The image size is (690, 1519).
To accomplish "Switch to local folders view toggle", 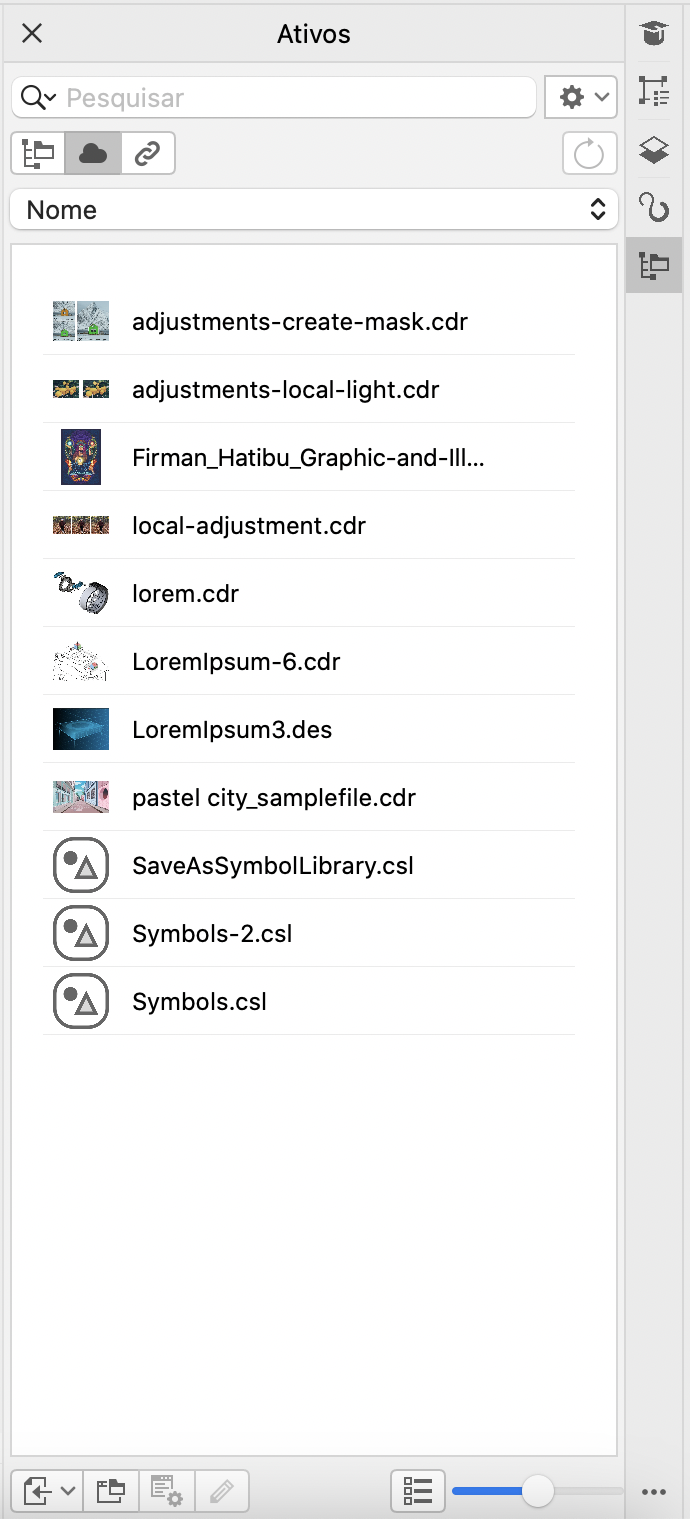I will point(38,154).
